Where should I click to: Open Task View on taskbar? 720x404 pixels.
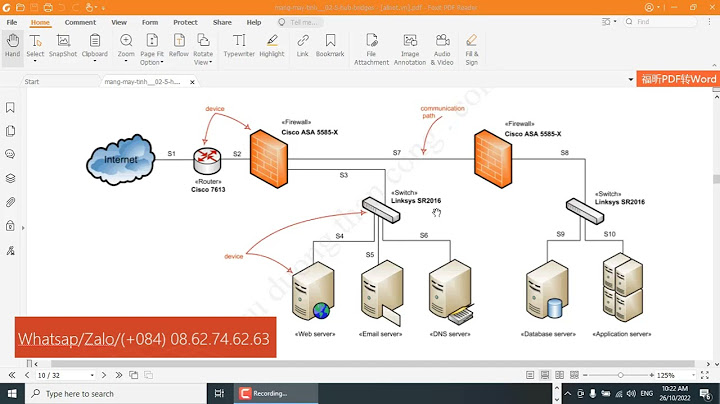pyautogui.click(x=219, y=393)
